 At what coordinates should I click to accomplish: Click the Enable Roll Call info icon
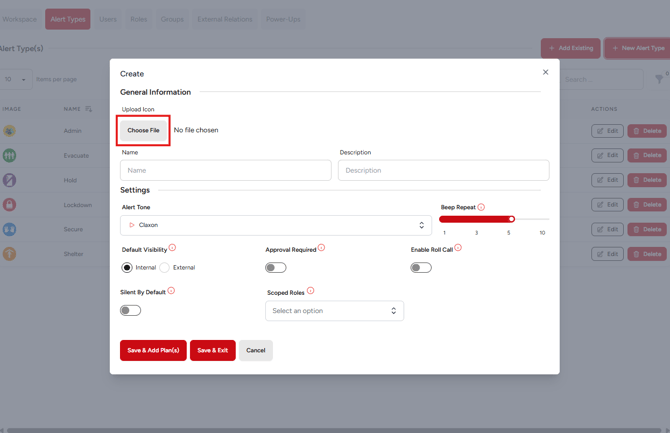click(x=458, y=248)
